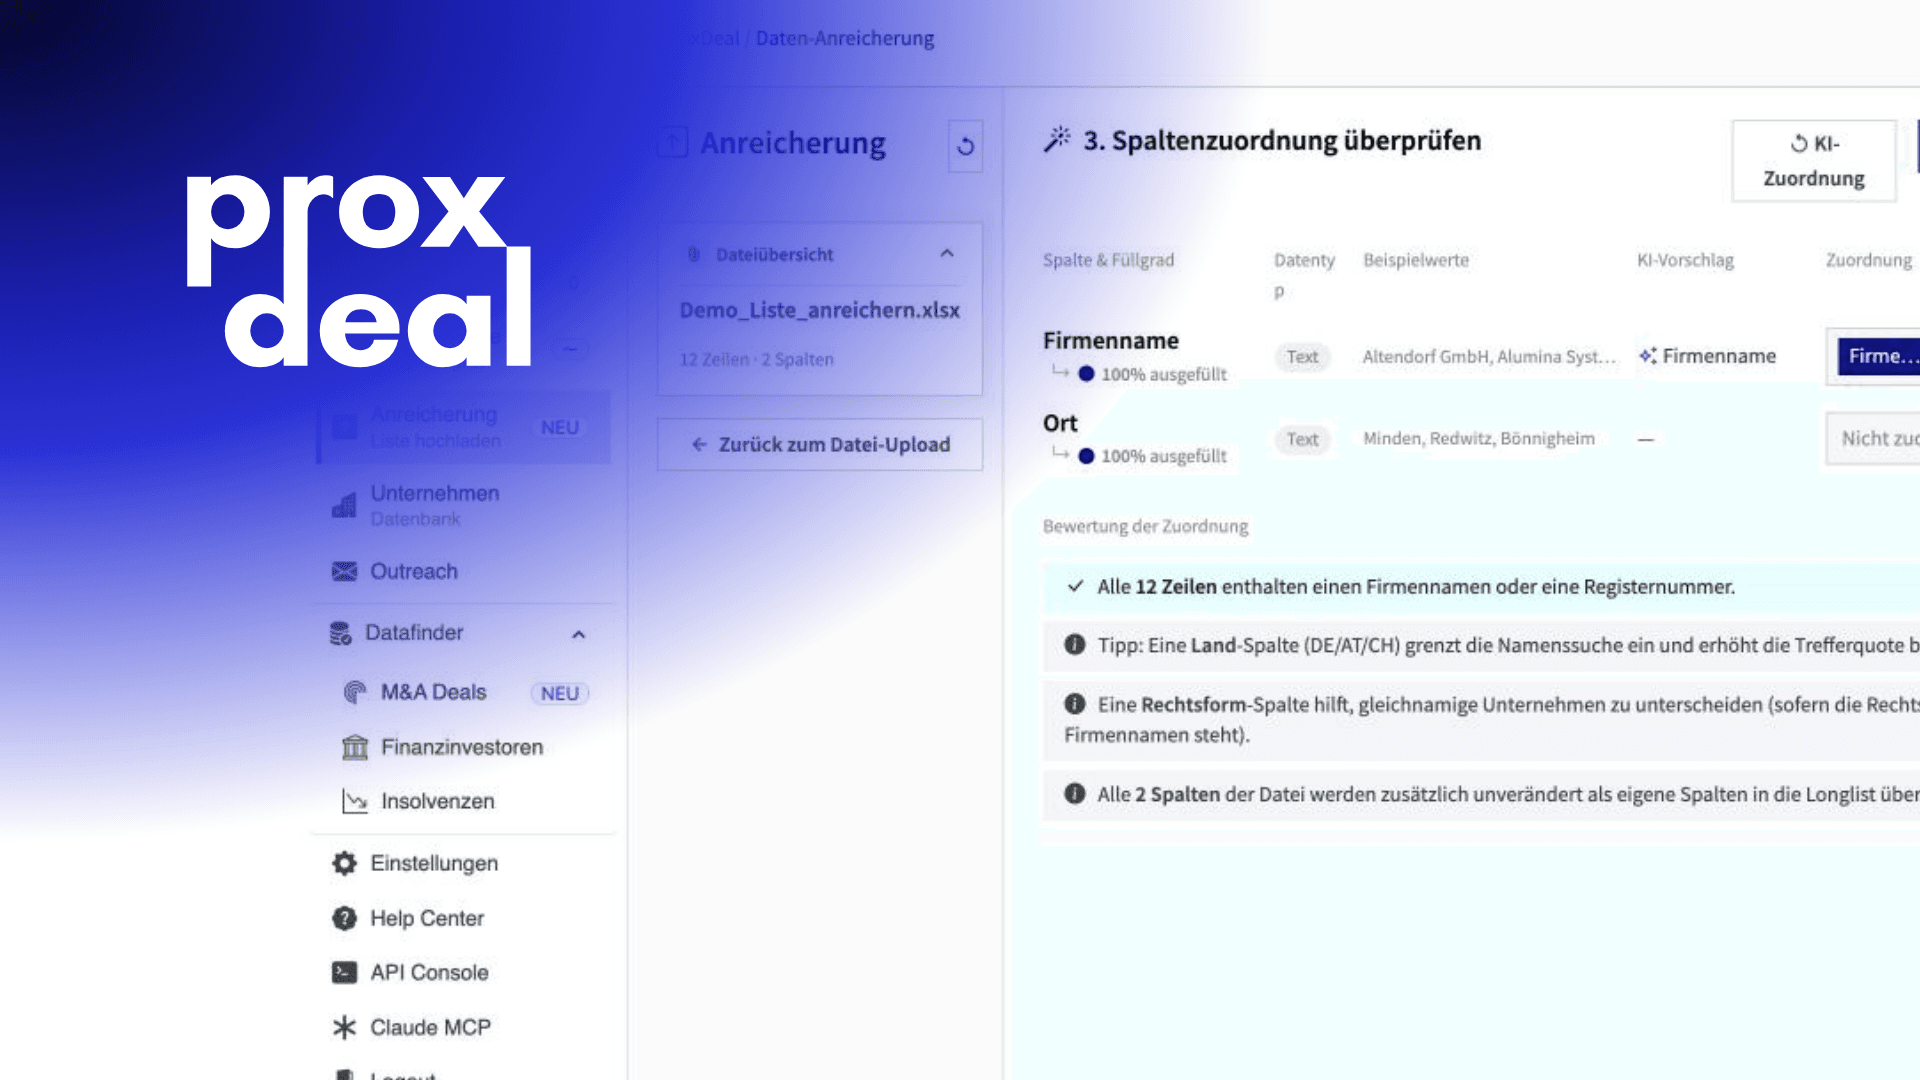Collapse the Datafinder section chevron
This screenshot has width=1920, height=1080.
point(578,634)
